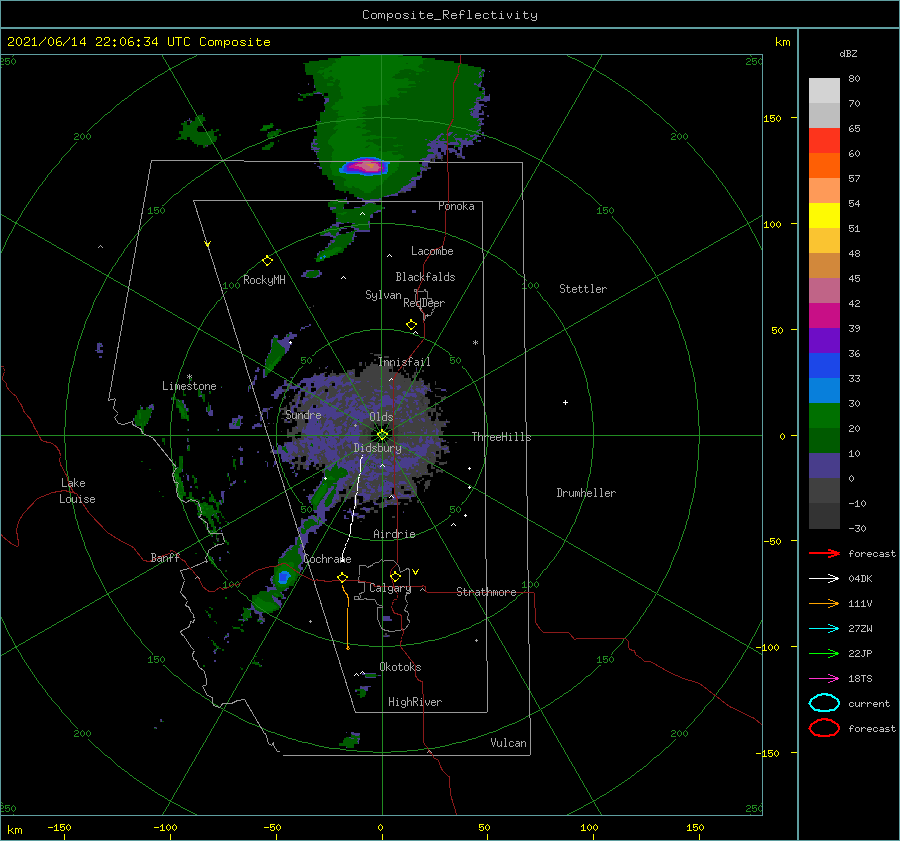Click the ThreeHills label
The height and width of the screenshot is (841, 900).
point(502,437)
